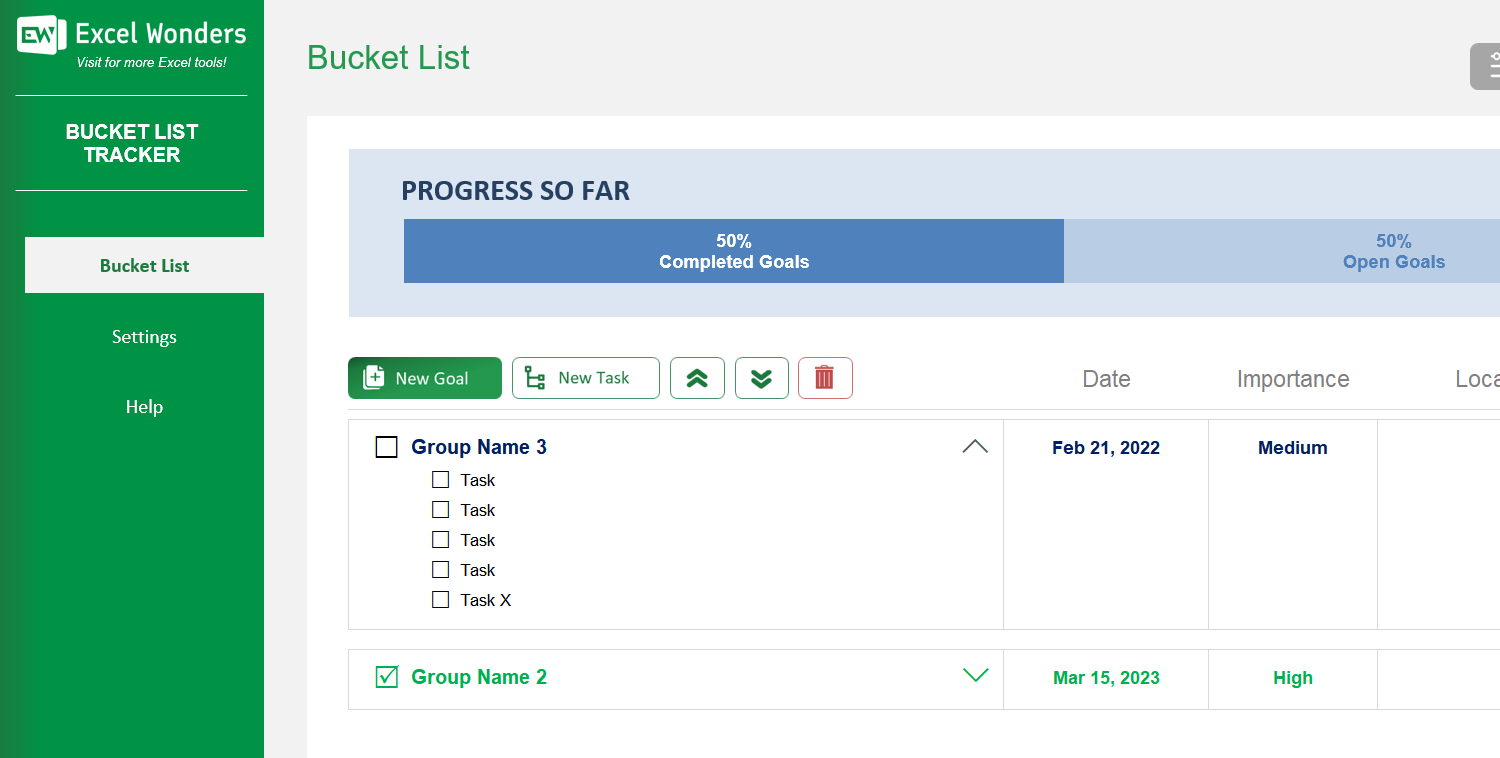Click the Importance column header
This screenshot has width=1500, height=758.
click(1293, 379)
